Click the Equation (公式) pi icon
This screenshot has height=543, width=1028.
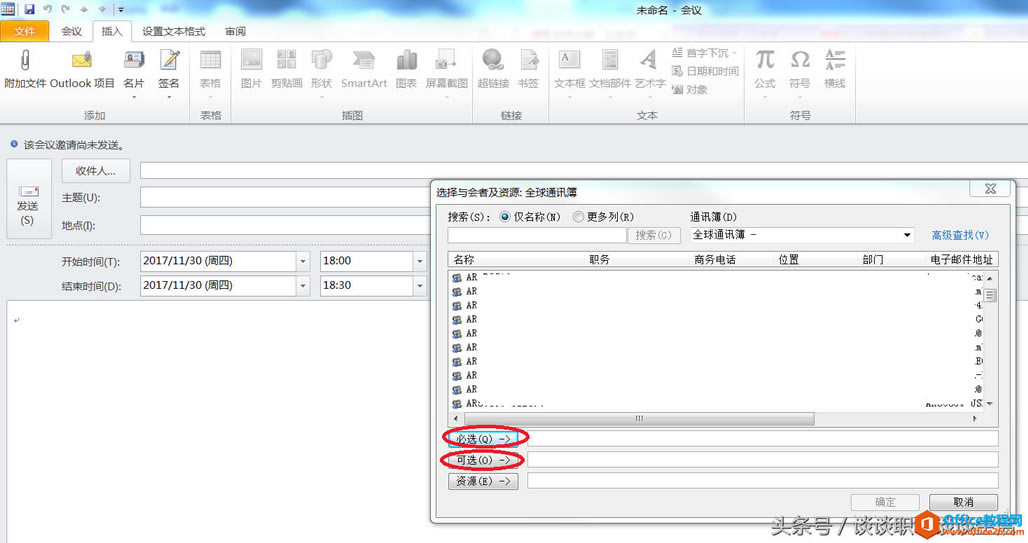(x=765, y=60)
